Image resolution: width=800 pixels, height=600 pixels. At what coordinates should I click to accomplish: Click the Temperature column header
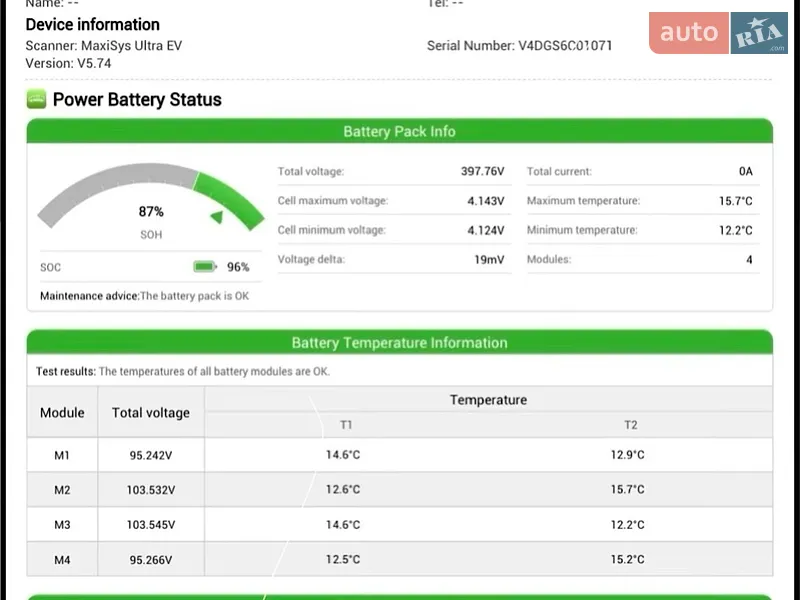coord(488,399)
